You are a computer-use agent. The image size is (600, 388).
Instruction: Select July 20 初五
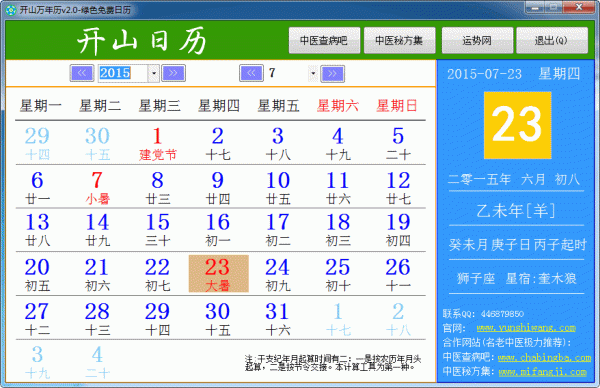tap(37, 274)
